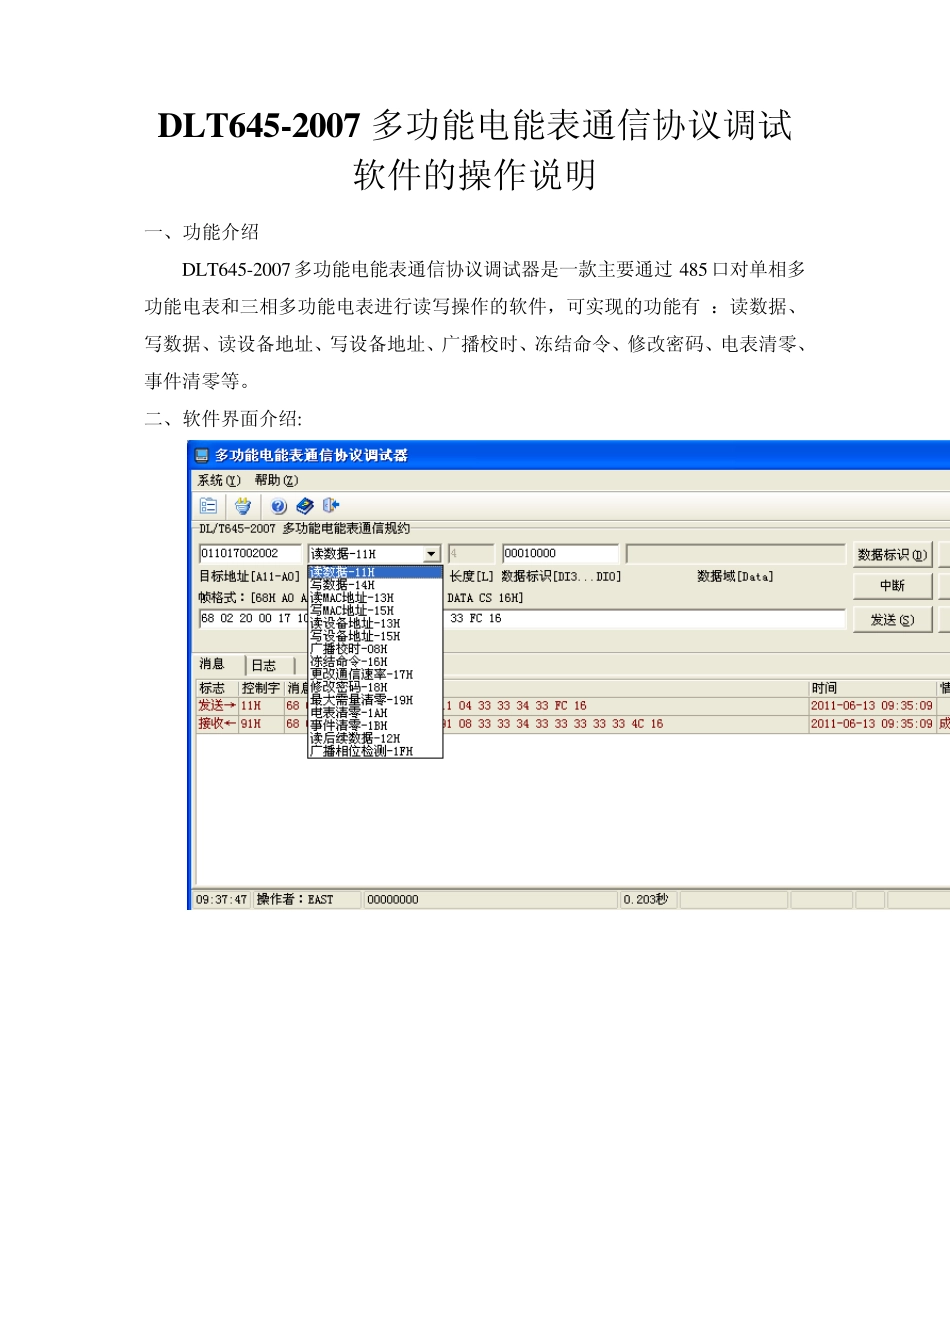Screen dimensions: 950x1344
Task: Open the 帮助(Z) menu
Action: coord(276,480)
